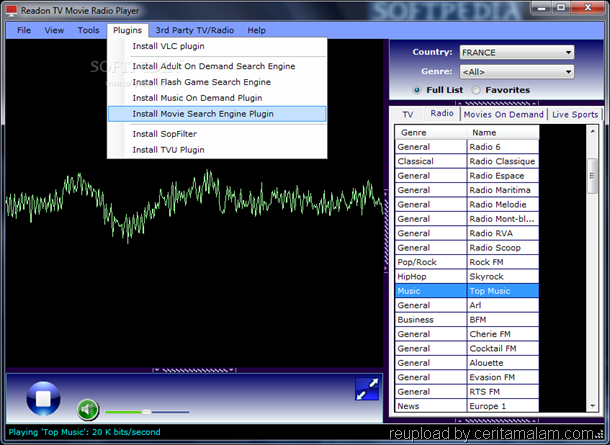Click the Playing 'Top Music' status text

coord(84,432)
